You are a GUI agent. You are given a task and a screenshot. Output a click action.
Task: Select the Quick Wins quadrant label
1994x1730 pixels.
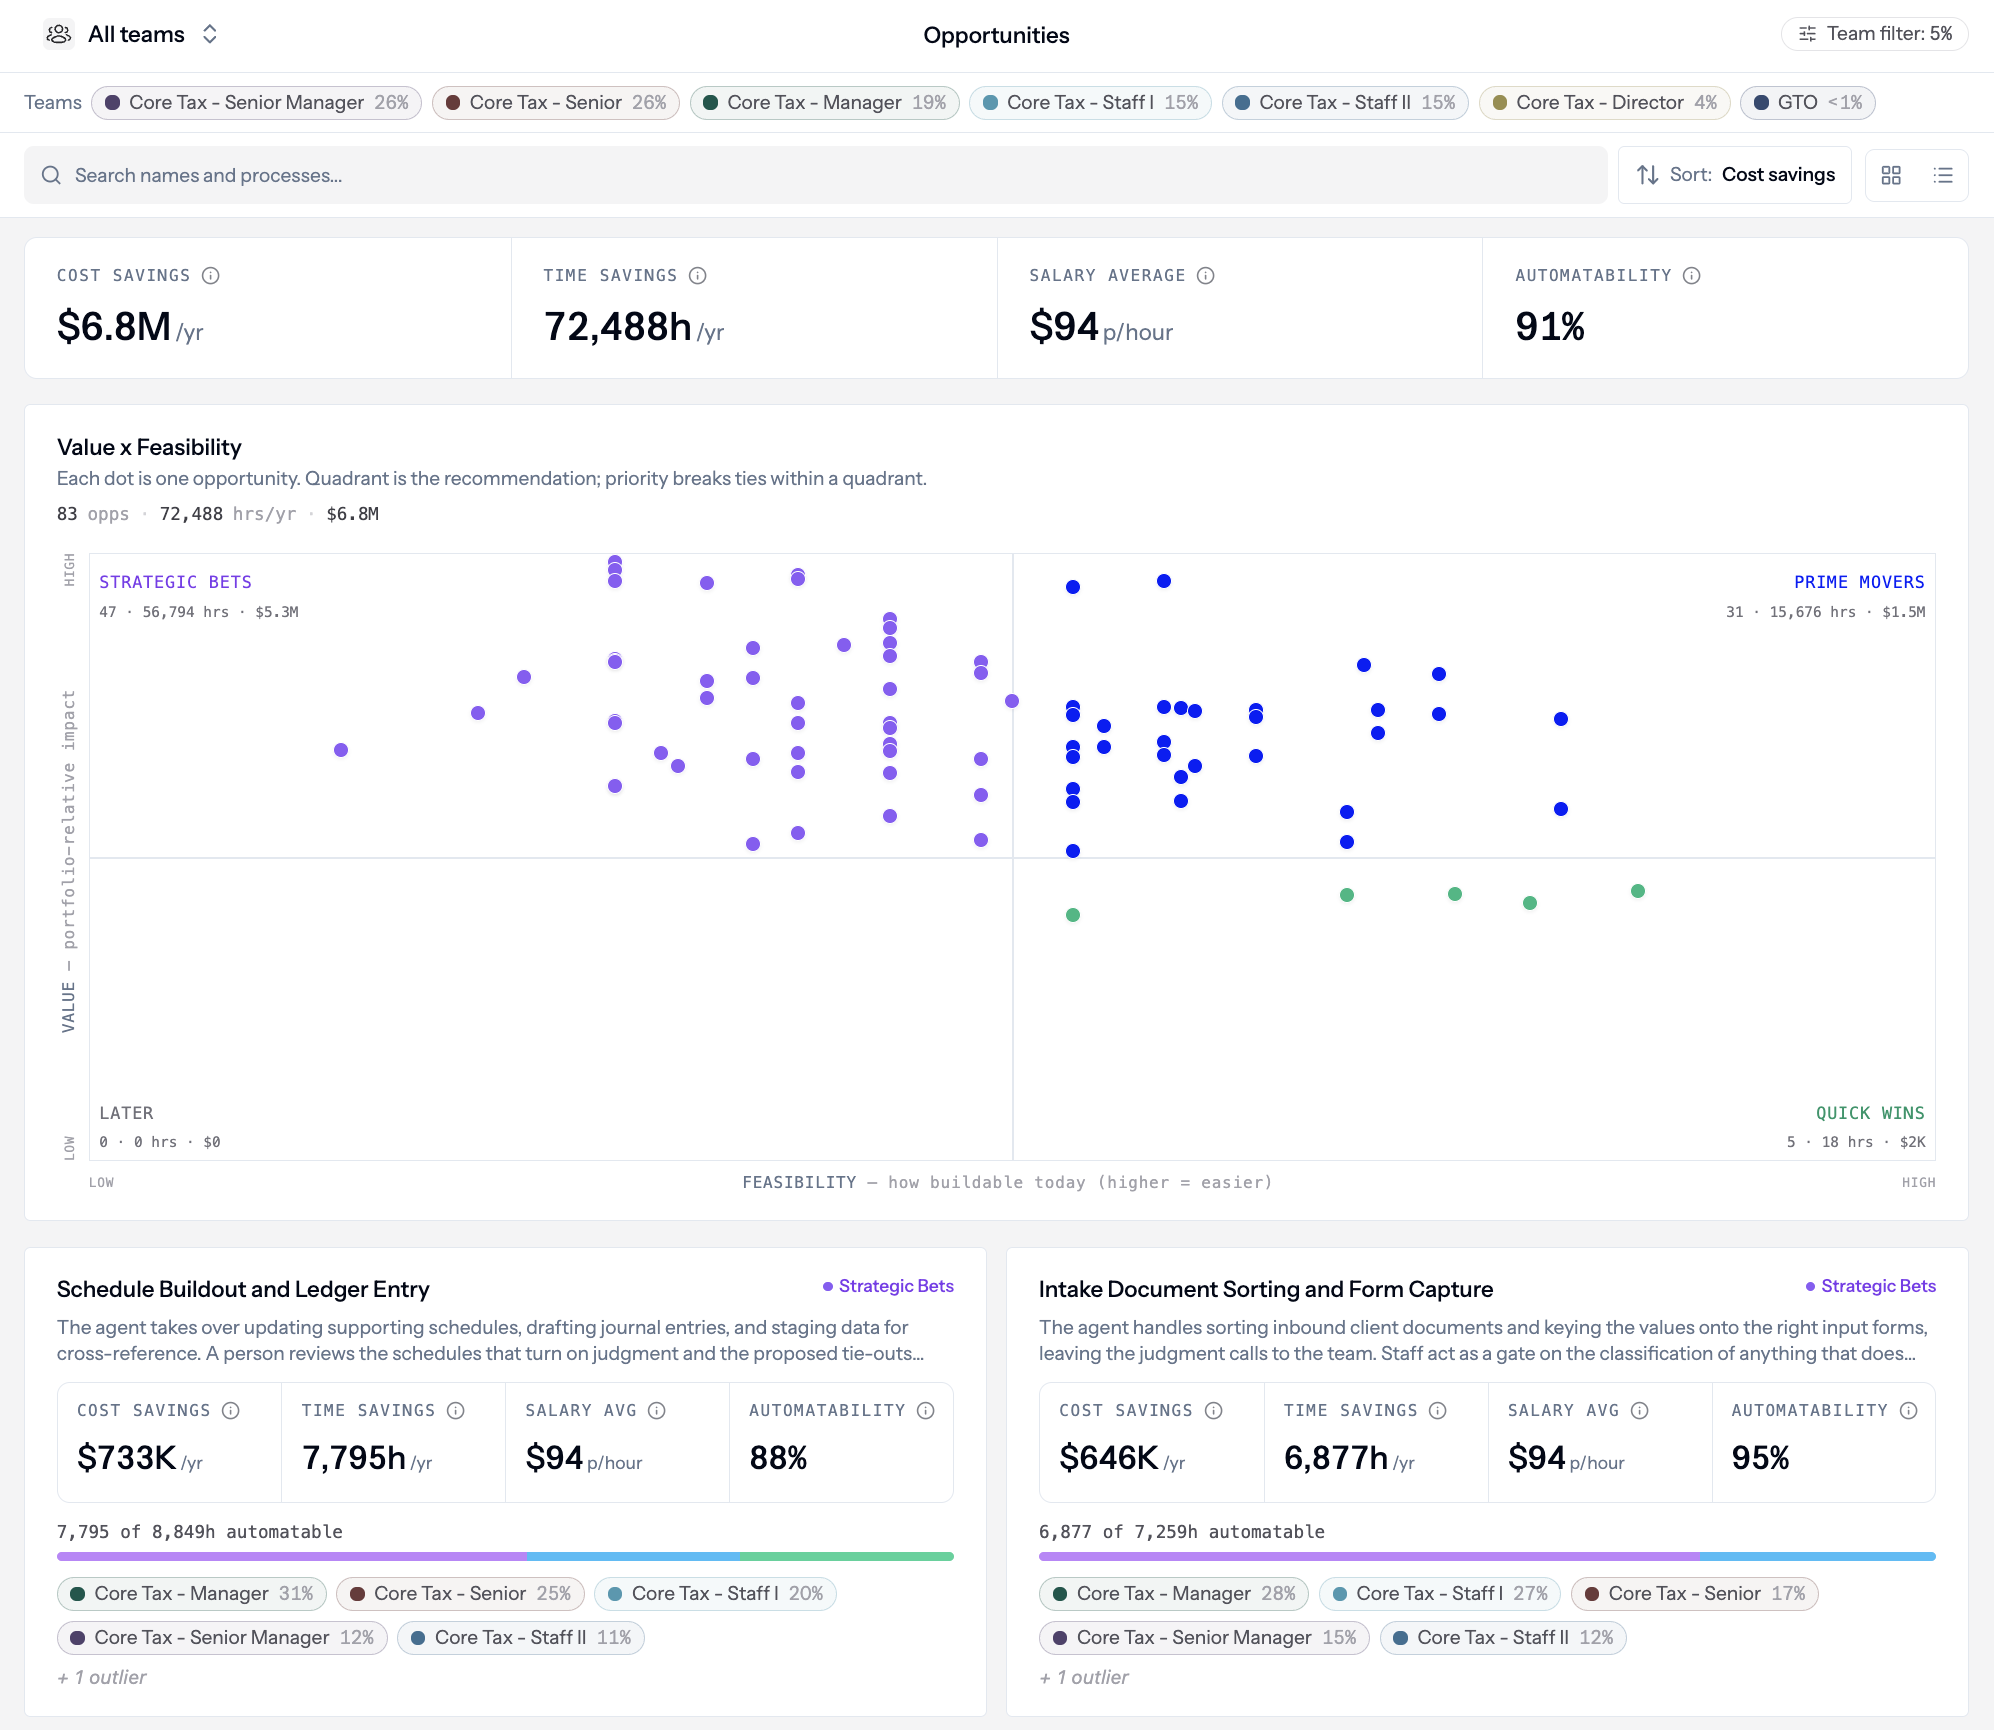point(1870,1113)
